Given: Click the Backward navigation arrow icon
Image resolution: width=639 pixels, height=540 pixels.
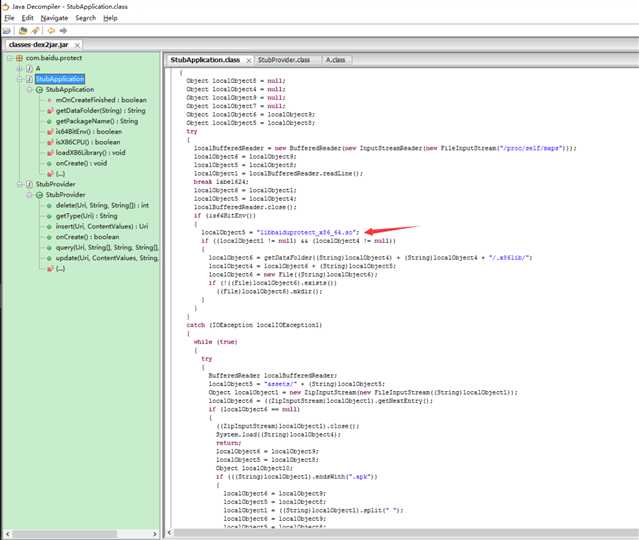Looking at the screenshot, I should pyautogui.click(x=51, y=31).
